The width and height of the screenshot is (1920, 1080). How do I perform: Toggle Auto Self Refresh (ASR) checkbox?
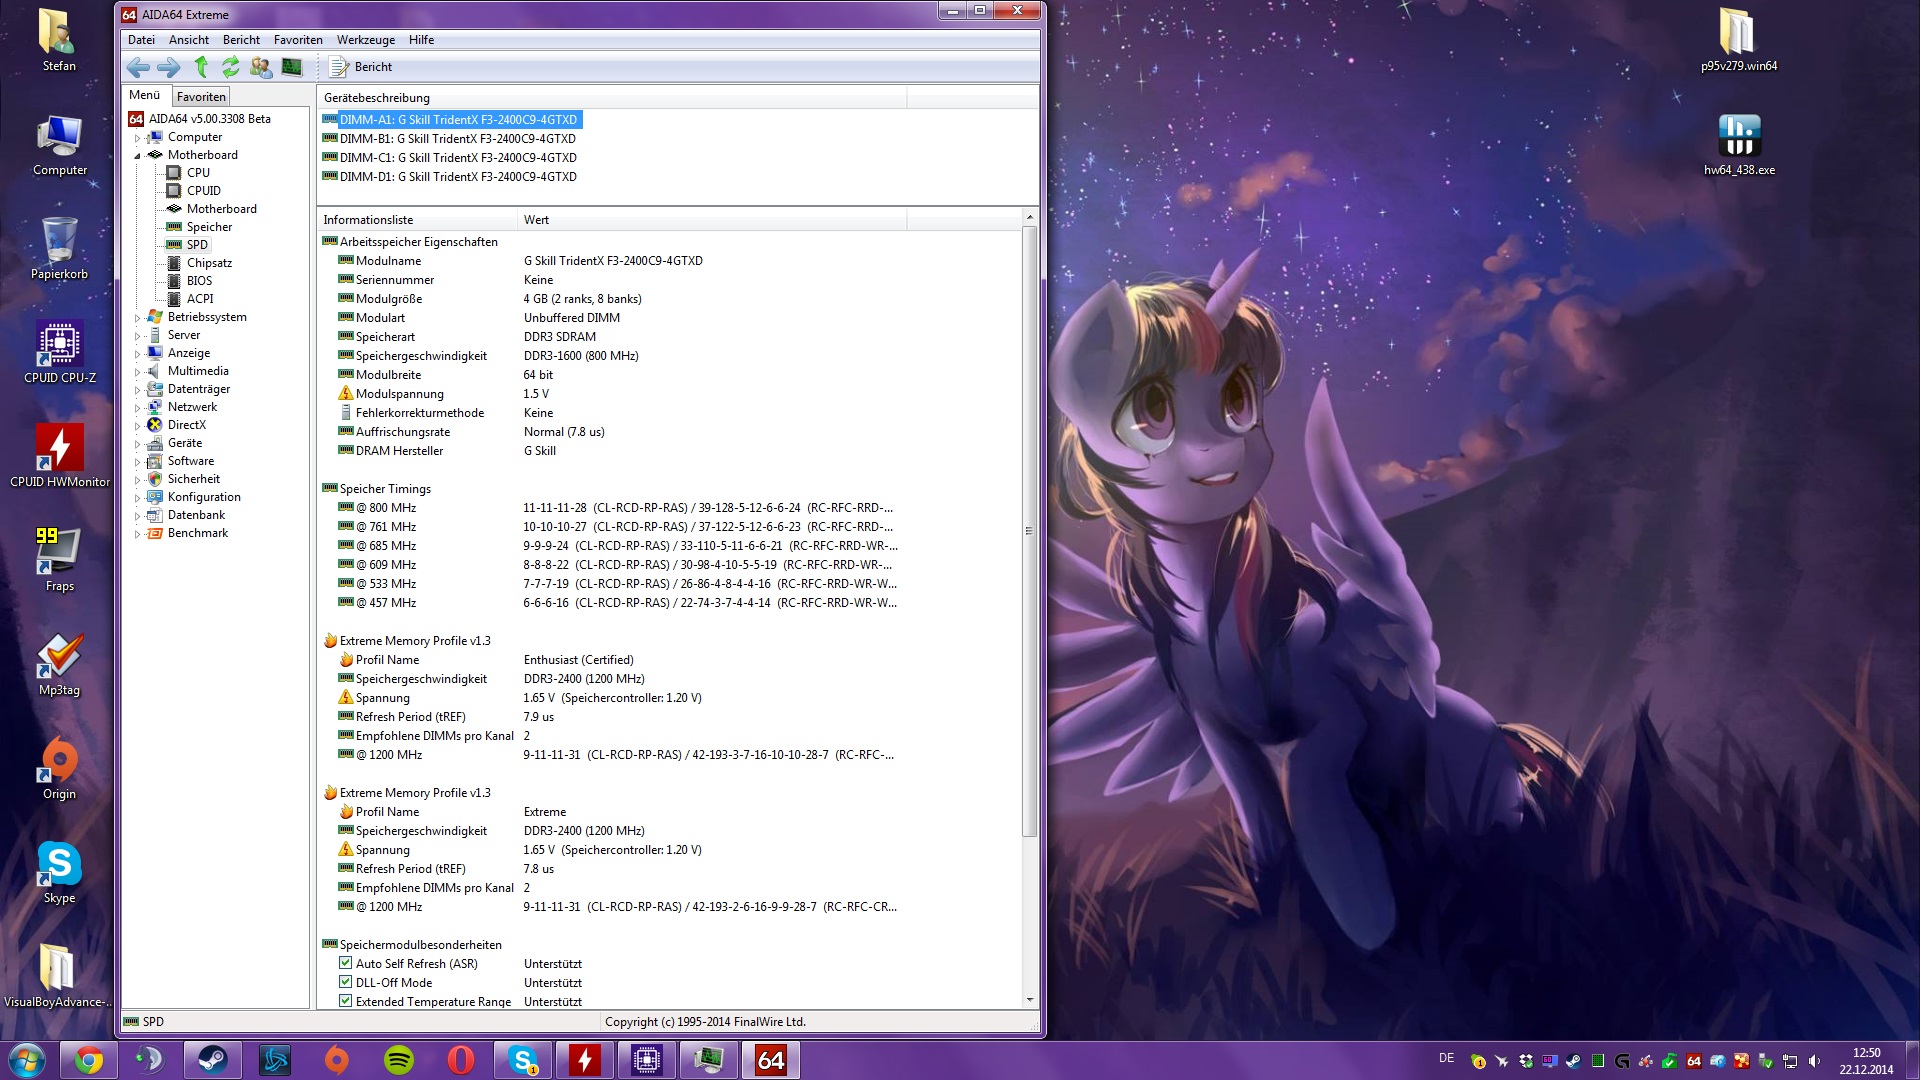(x=346, y=964)
